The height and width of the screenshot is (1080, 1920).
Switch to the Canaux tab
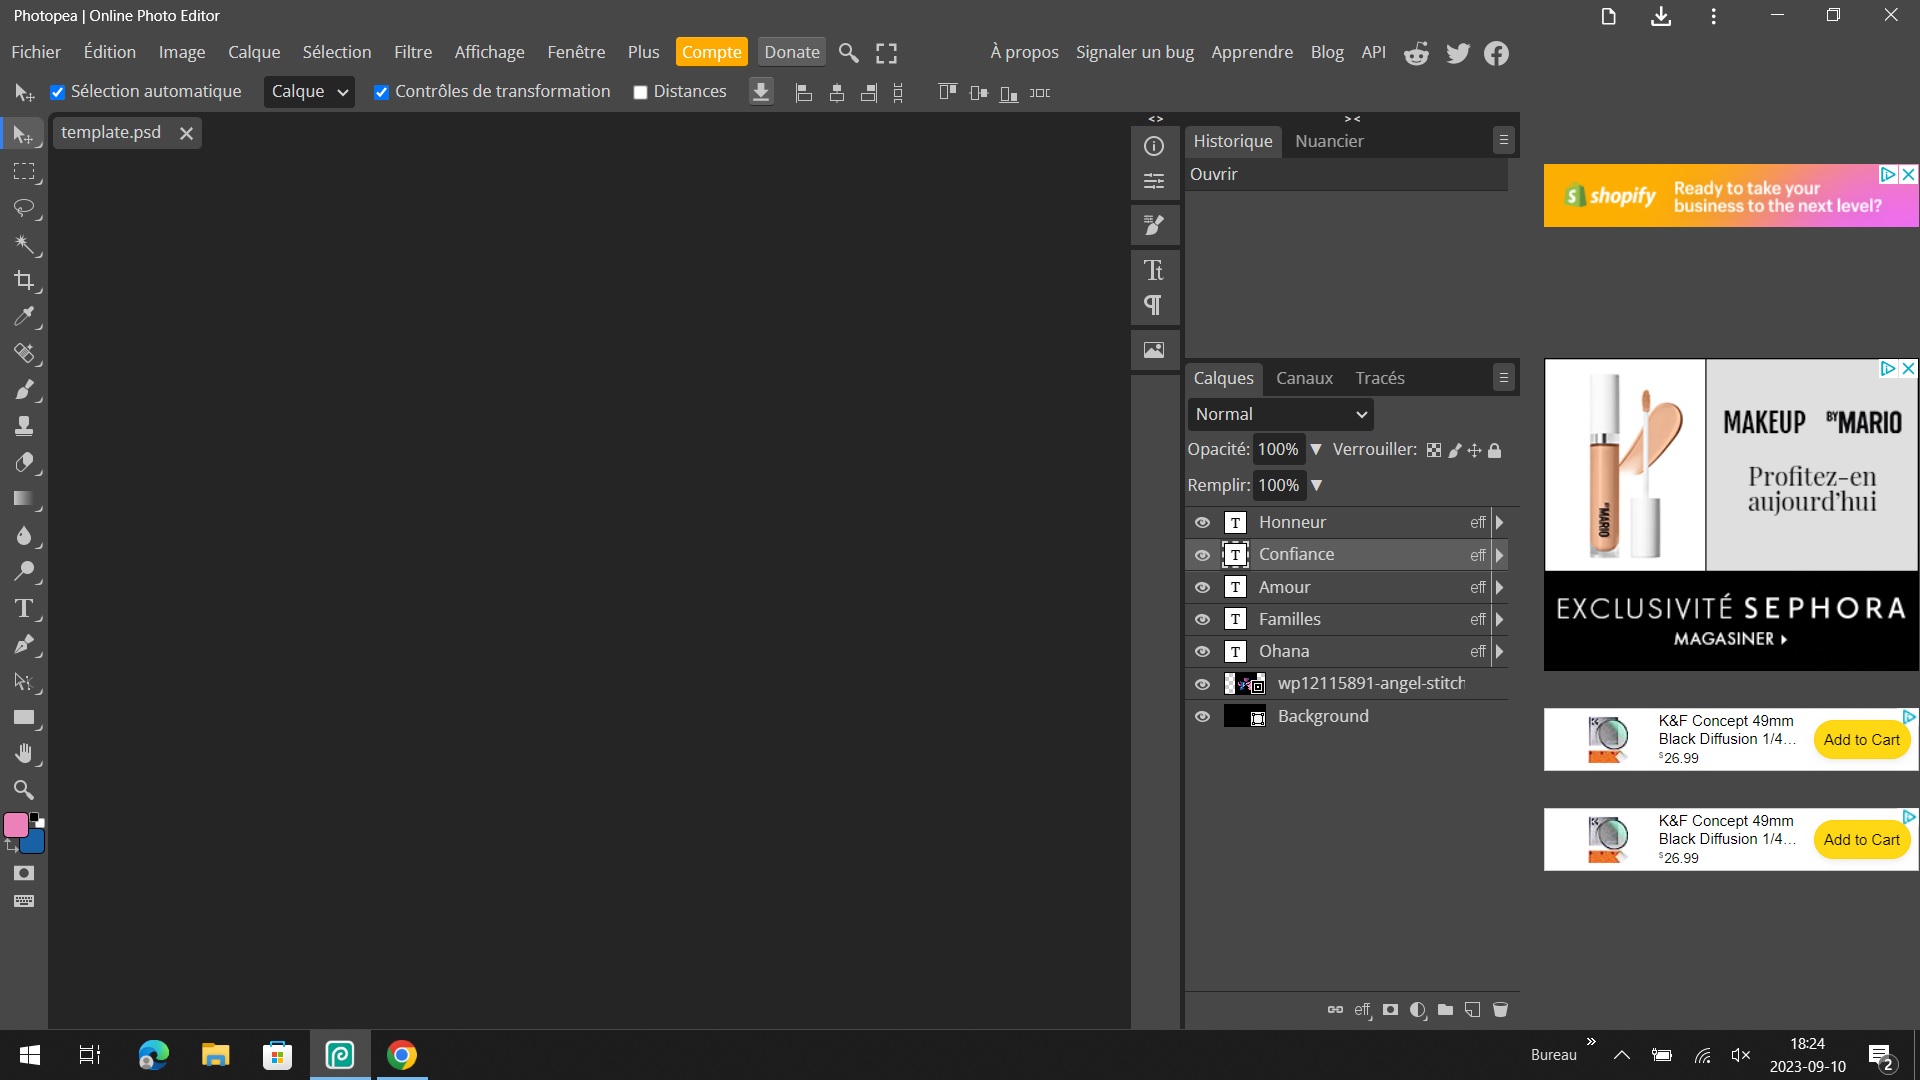point(1304,378)
